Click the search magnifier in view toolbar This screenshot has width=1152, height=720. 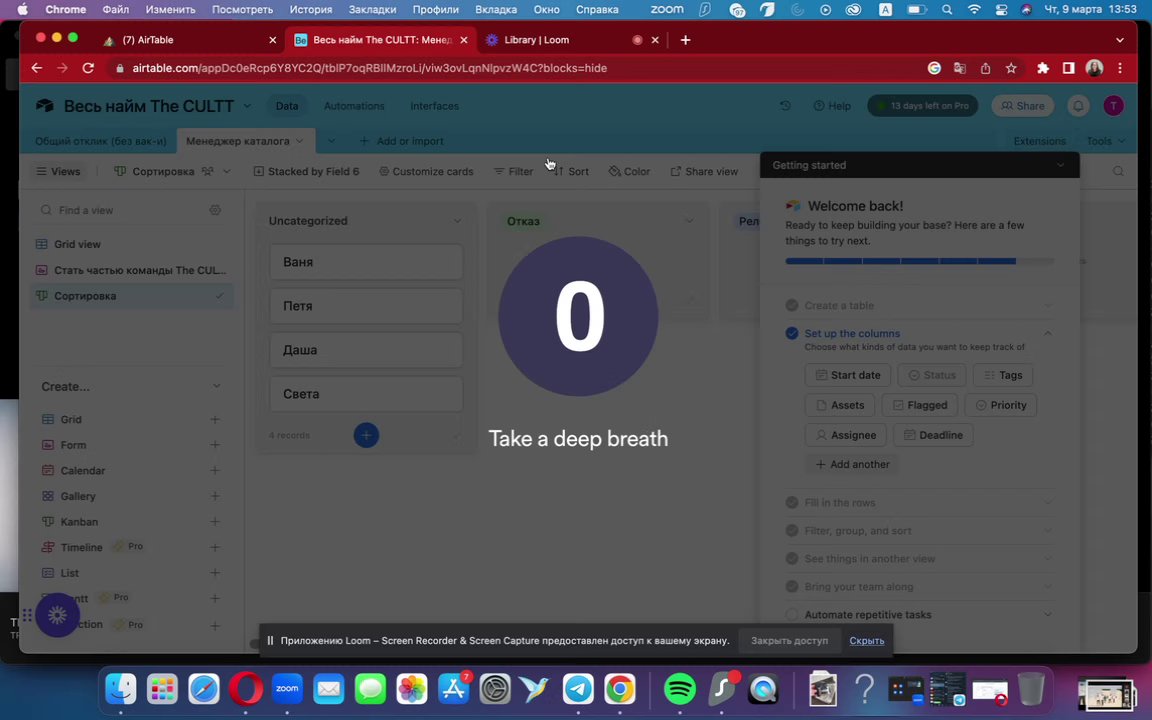pyautogui.click(x=1118, y=171)
